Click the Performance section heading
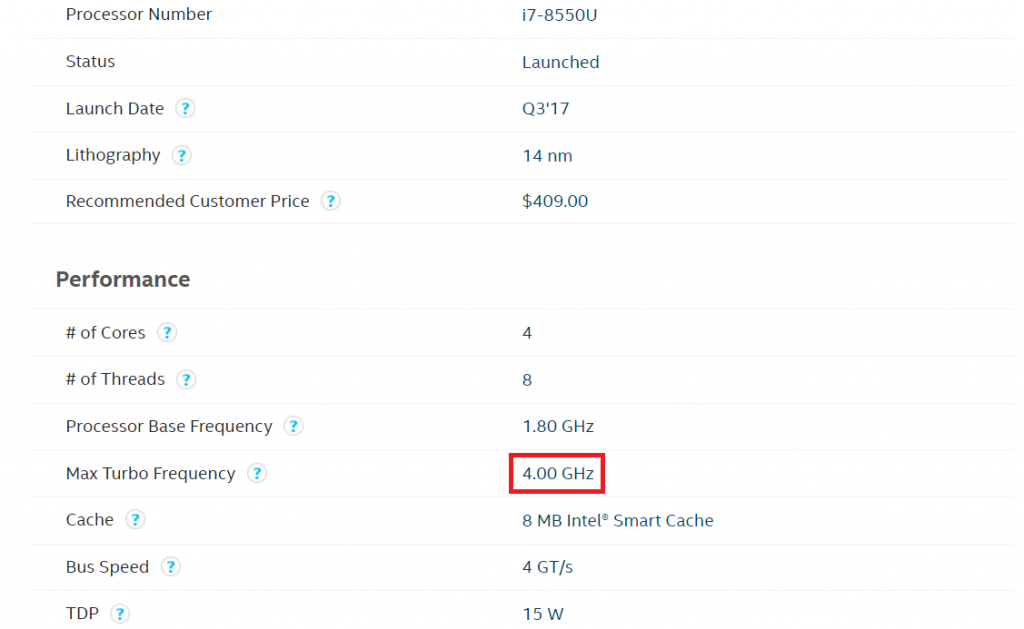The width and height of the screenshot is (1024, 629). pyautogui.click(x=123, y=279)
